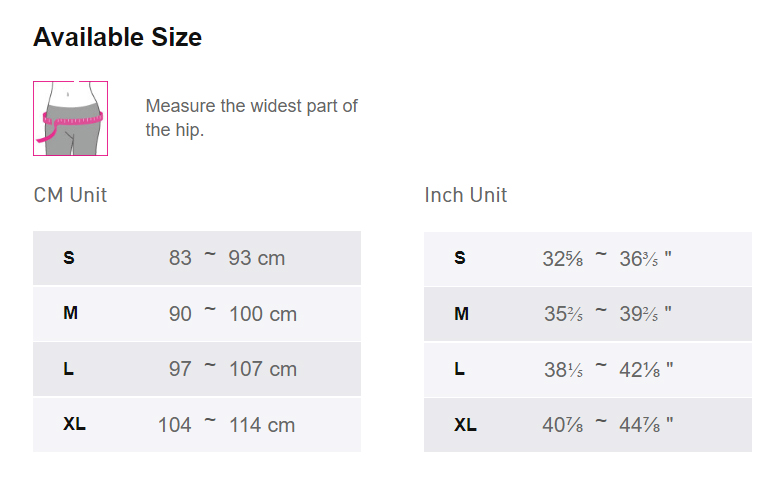Click the hip measuring instruction text
Image resolution: width=782 pixels, height=495 pixels.
pyautogui.click(x=251, y=118)
